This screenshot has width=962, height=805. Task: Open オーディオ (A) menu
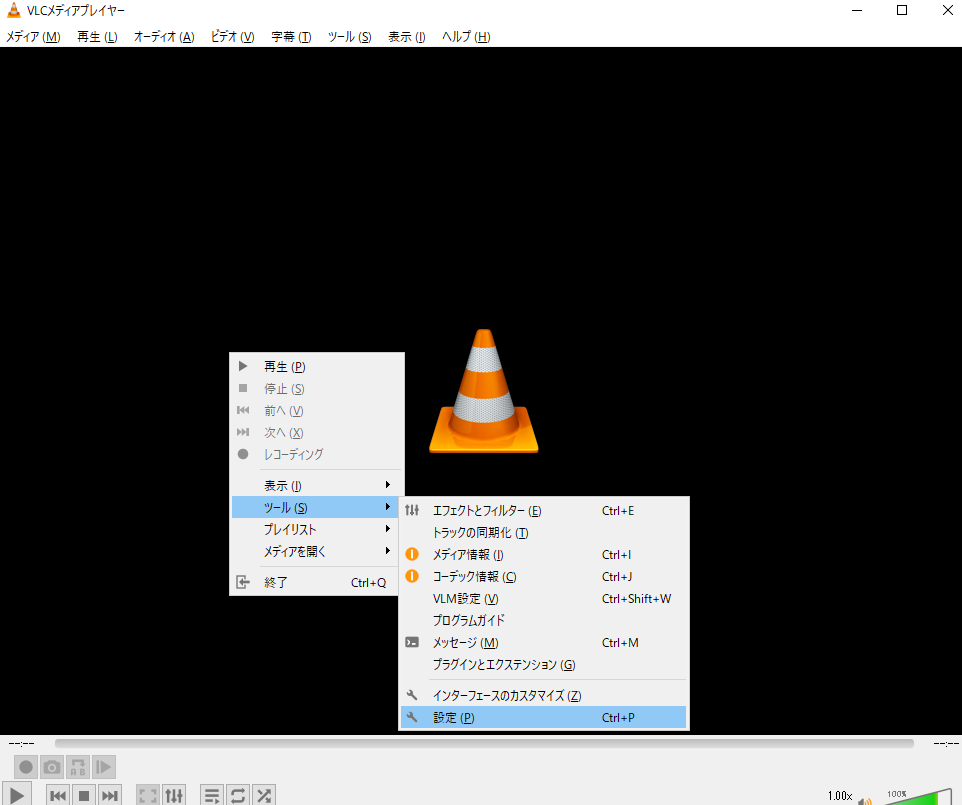[164, 37]
